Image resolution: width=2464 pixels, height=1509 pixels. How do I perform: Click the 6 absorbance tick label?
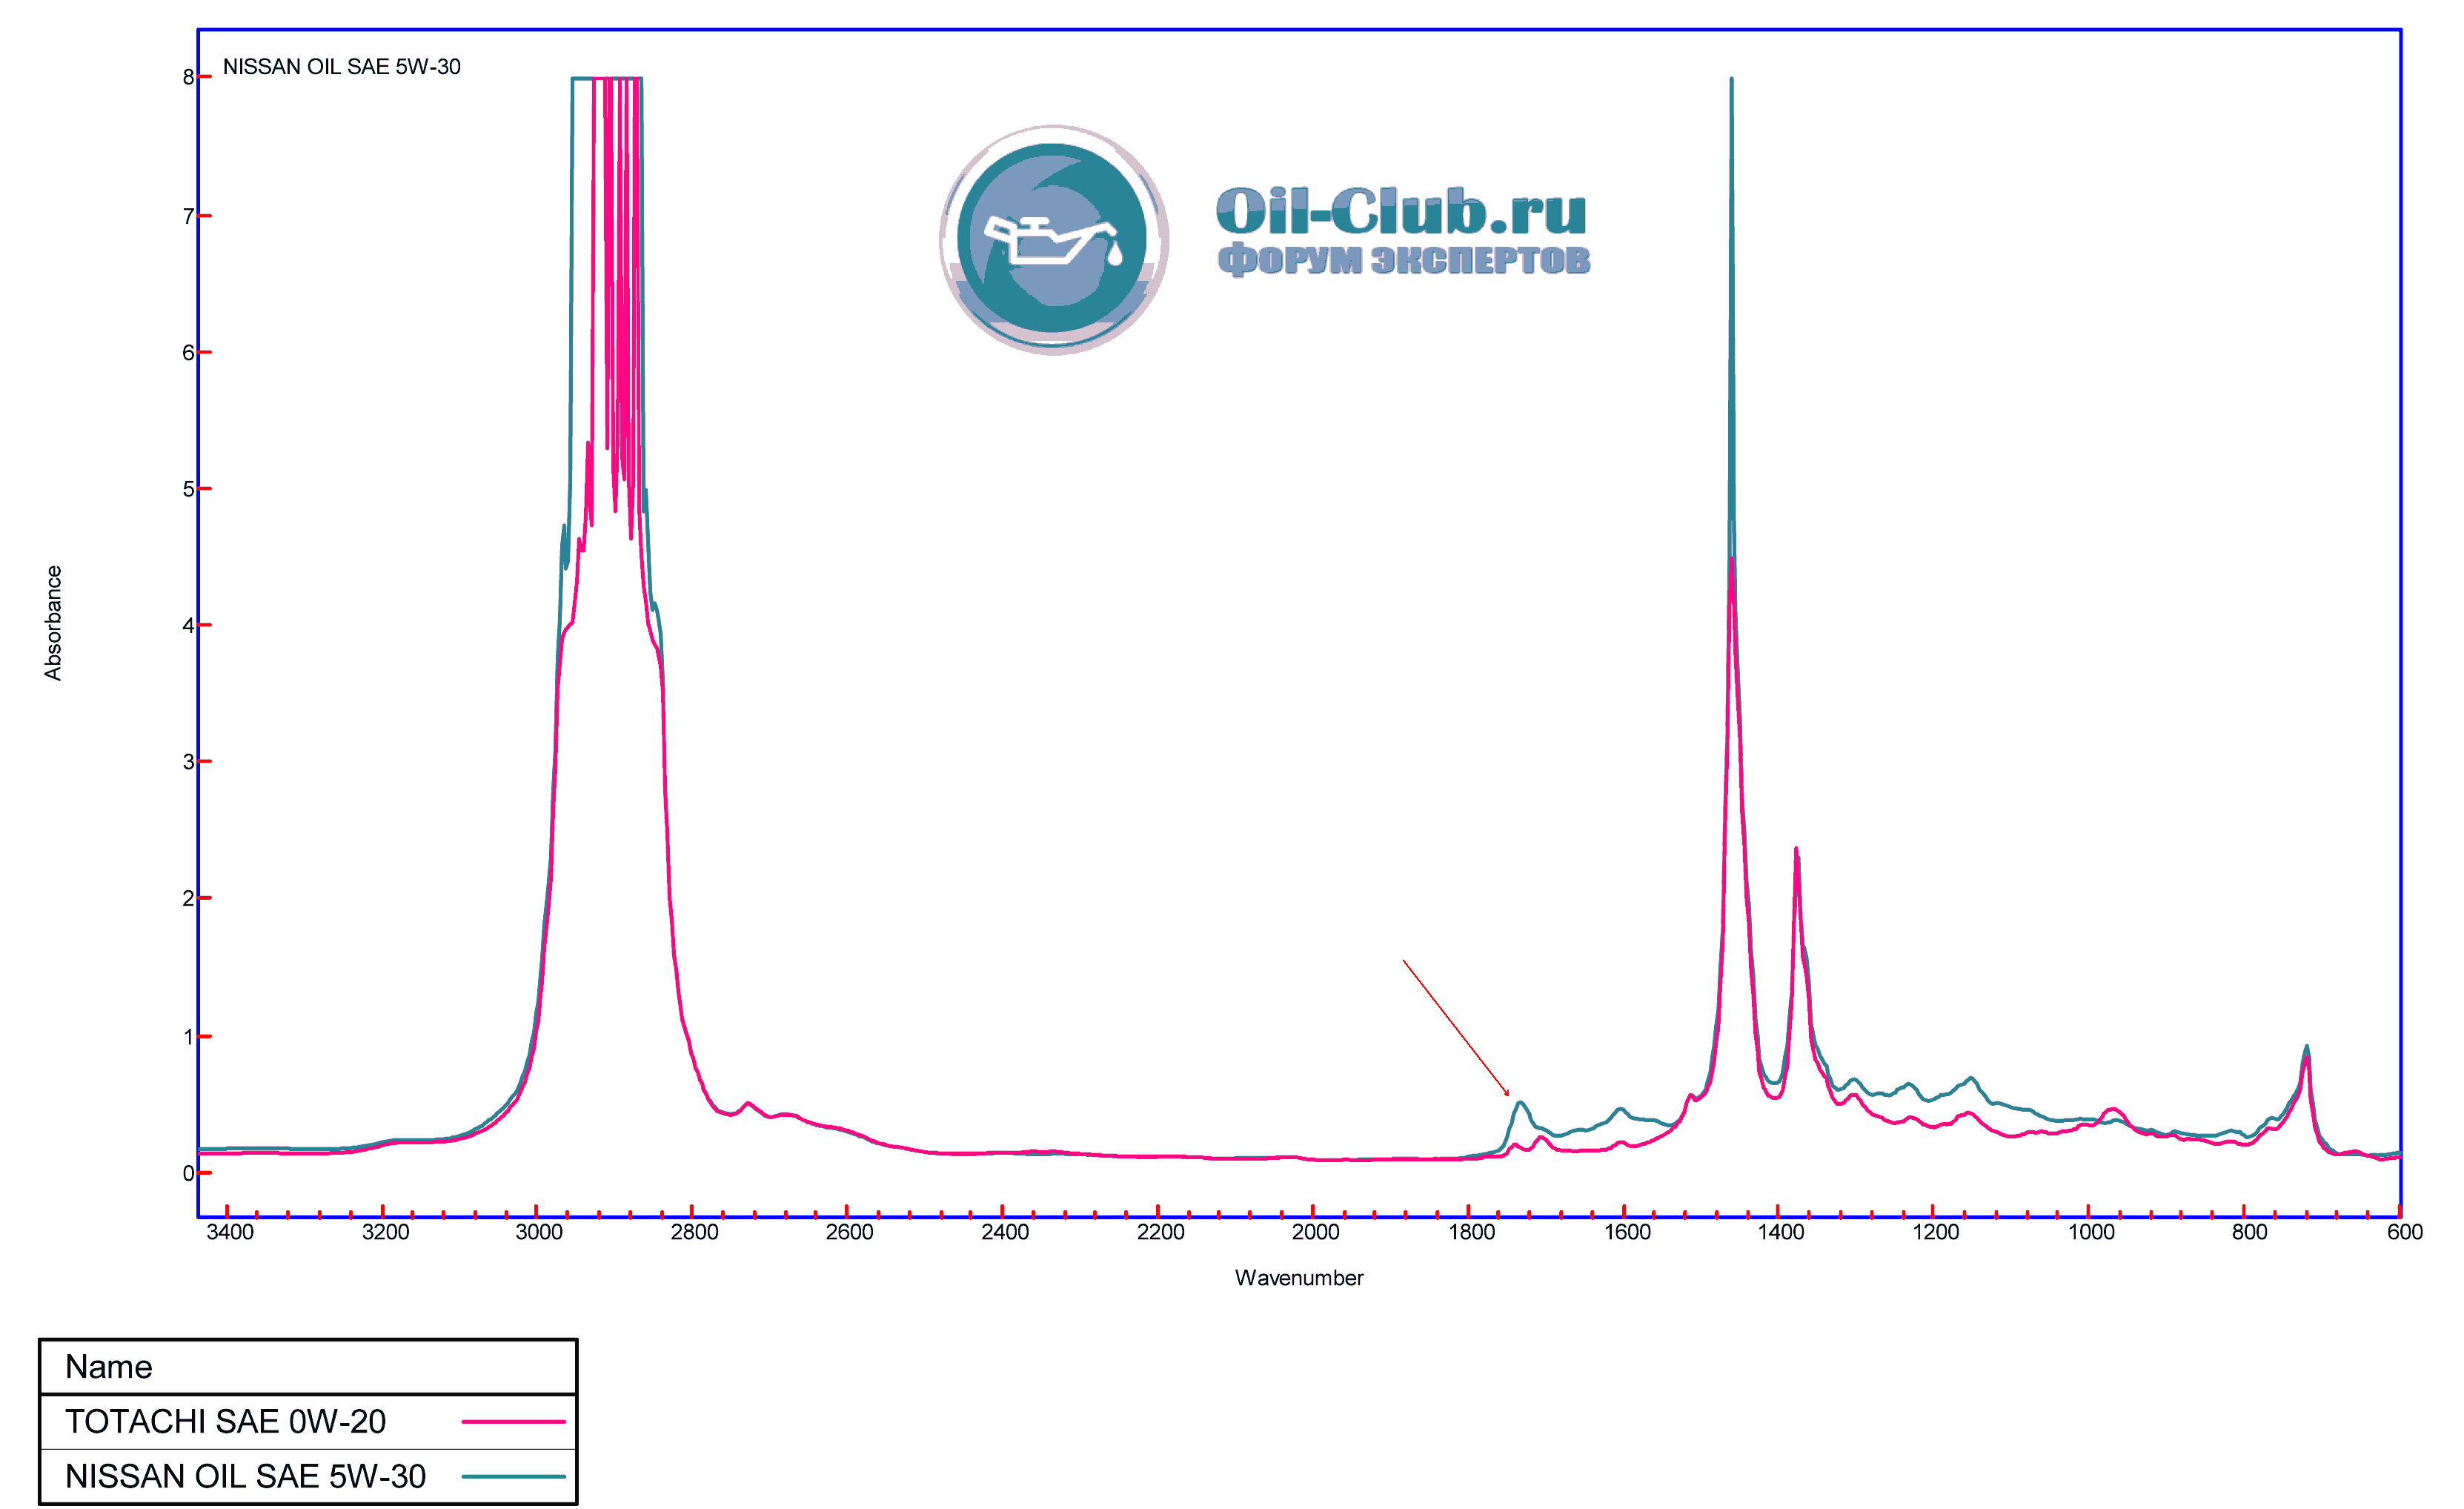click(x=188, y=352)
